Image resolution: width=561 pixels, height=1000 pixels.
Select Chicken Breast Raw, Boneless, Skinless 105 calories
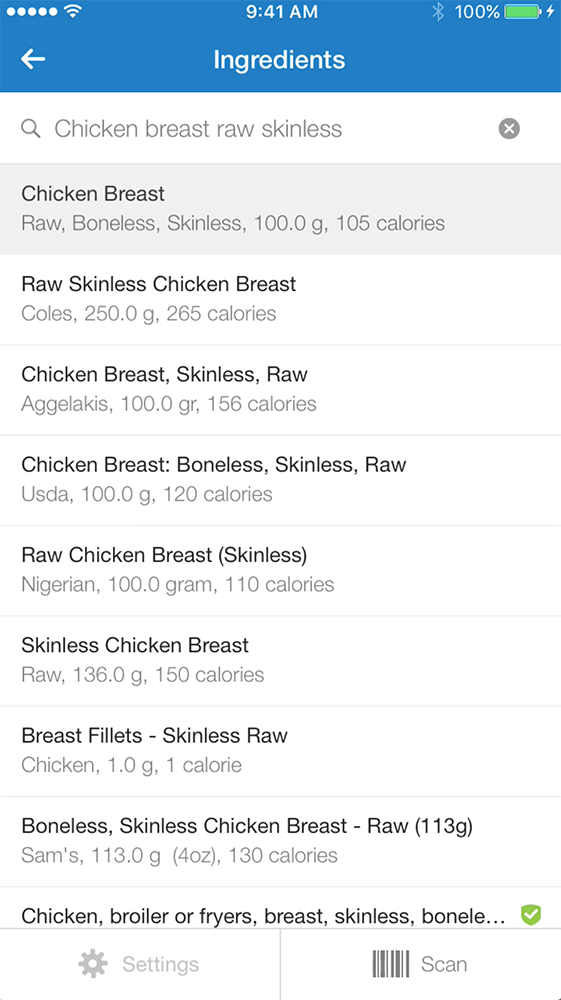tap(280, 209)
